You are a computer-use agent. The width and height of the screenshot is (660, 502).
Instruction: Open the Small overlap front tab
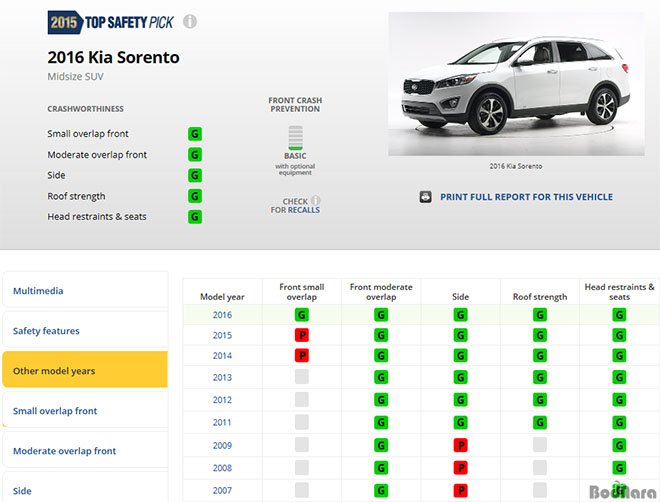85,410
